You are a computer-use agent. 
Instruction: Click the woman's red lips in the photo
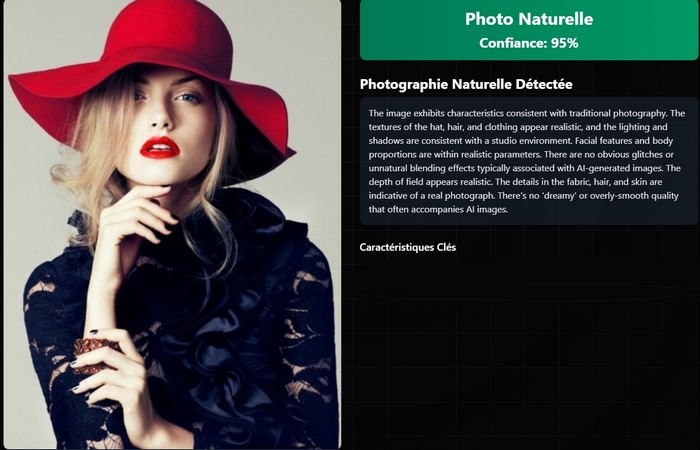[160, 147]
